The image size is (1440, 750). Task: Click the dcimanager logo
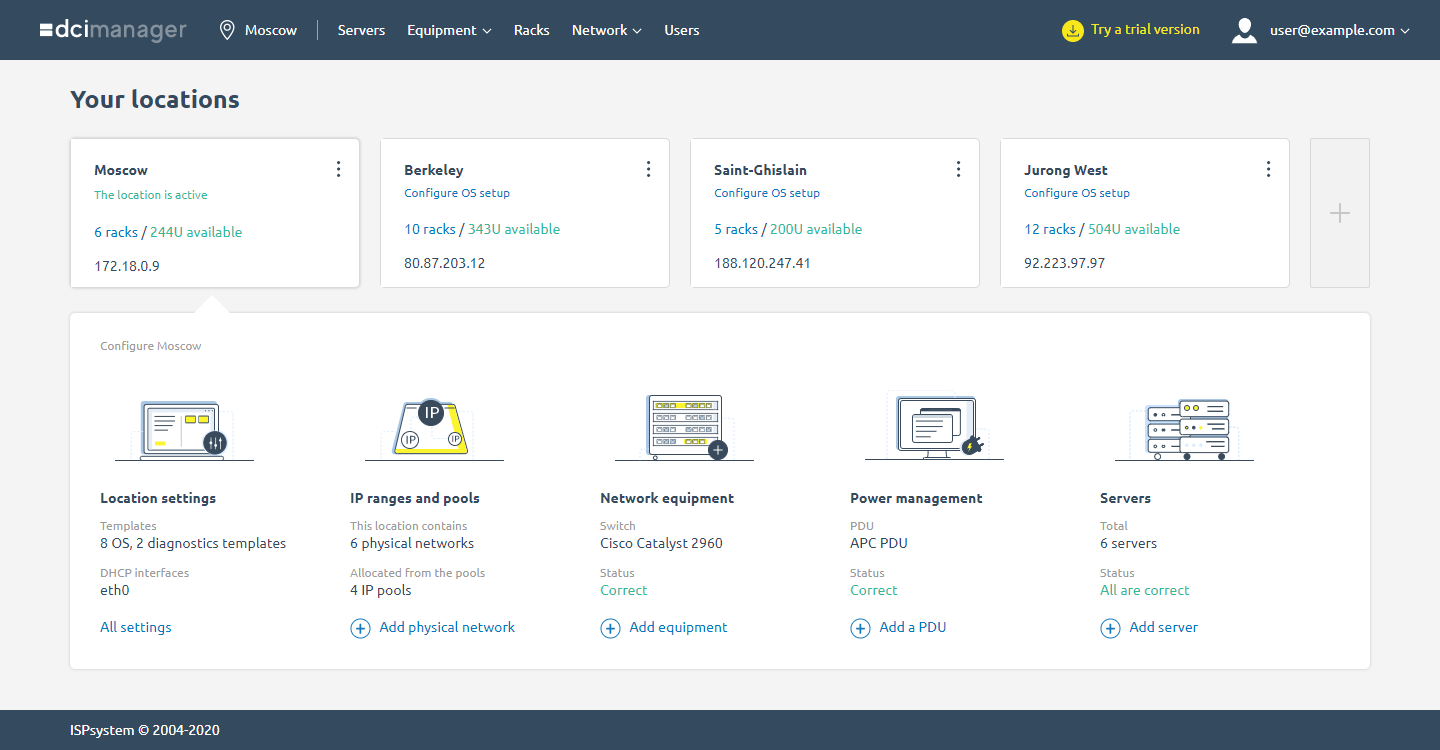coord(113,30)
